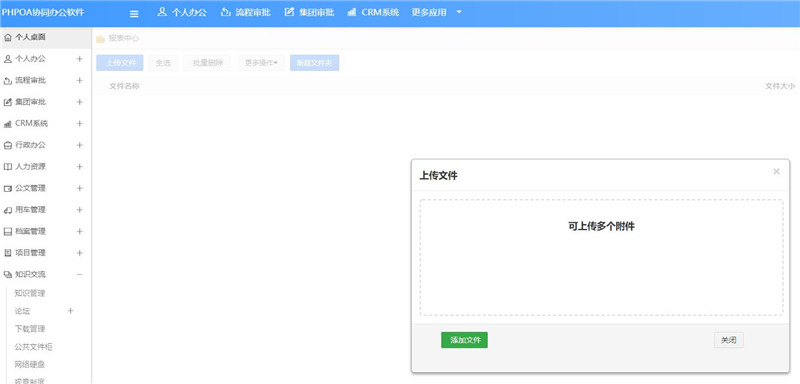Viewport: 800px width, 384px height.
Task: Click the 上传文件 toolbar button
Action: pyautogui.click(x=120, y=63)
